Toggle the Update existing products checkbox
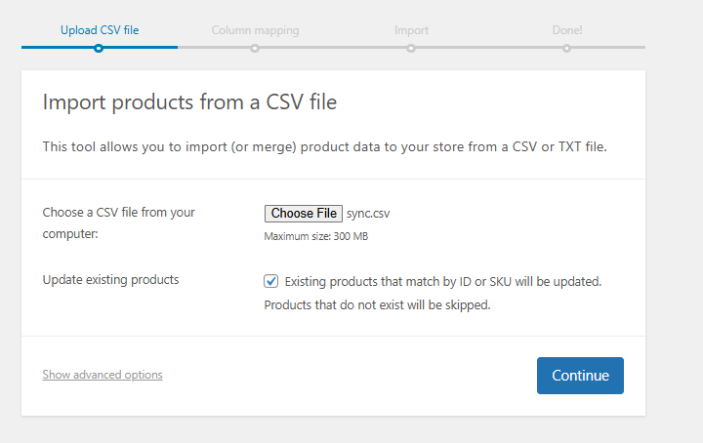 pos(271,281)
